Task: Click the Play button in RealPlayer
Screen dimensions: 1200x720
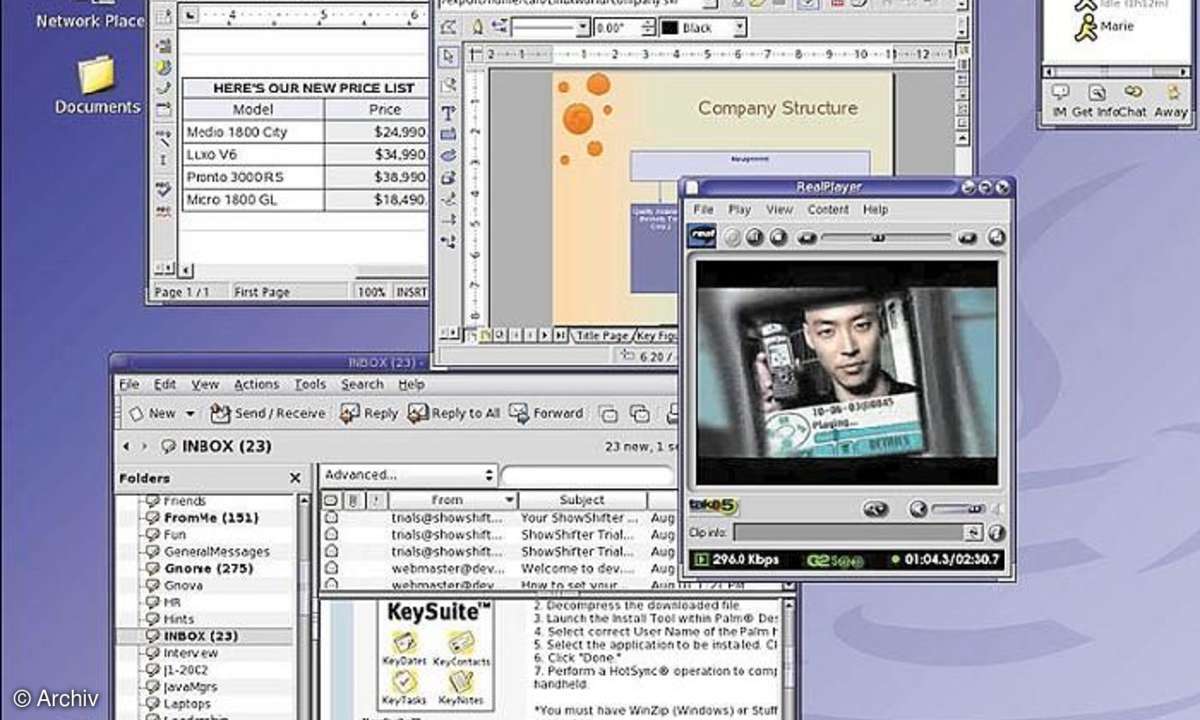Action: [x=731, y=237]
